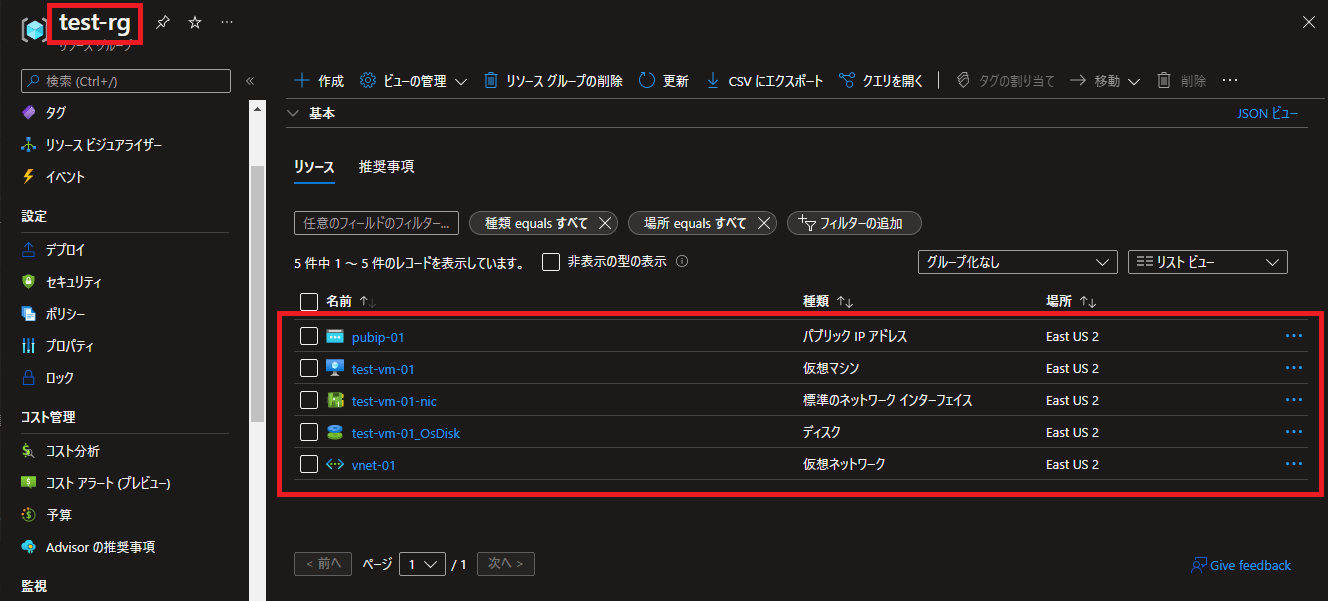The width and height of the screenshot is (1328, 601).
Task: Click the test-vm-01 virtual machine icon
Action: tap(335, 369)
